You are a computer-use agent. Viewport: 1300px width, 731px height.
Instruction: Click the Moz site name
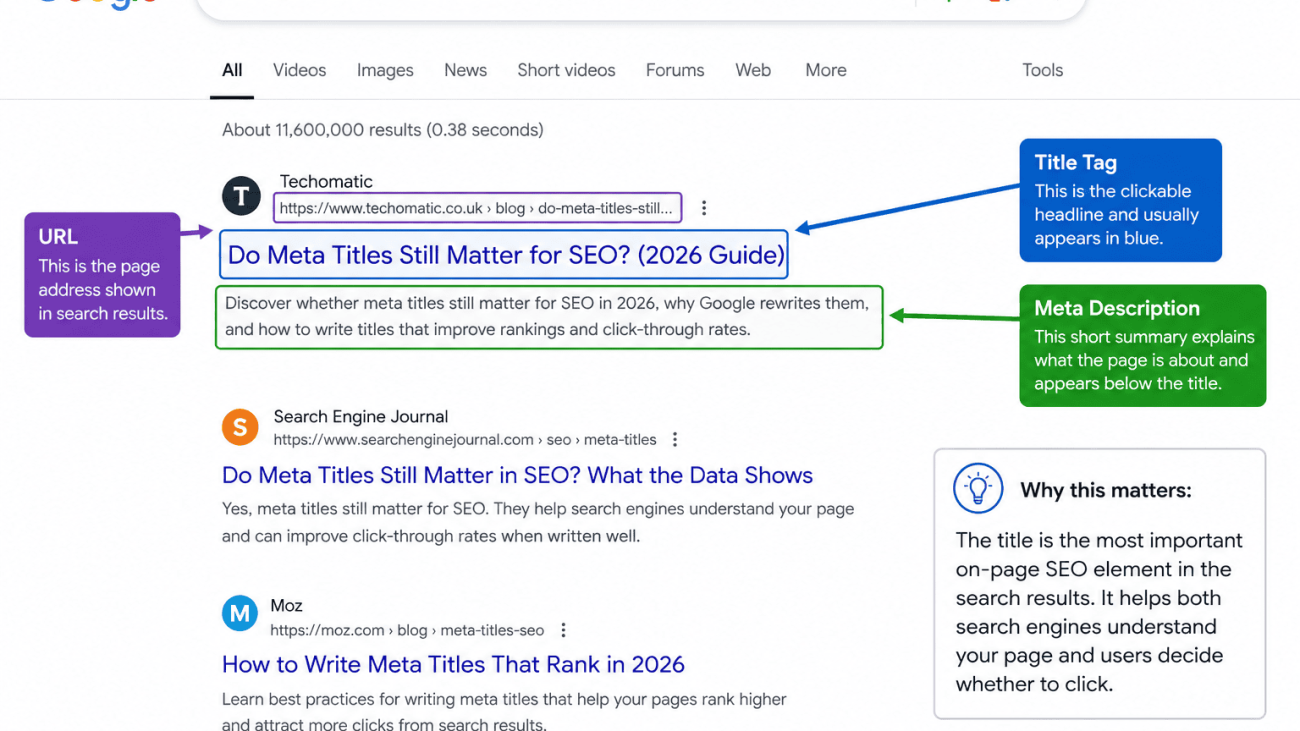(x=286, y=606)
